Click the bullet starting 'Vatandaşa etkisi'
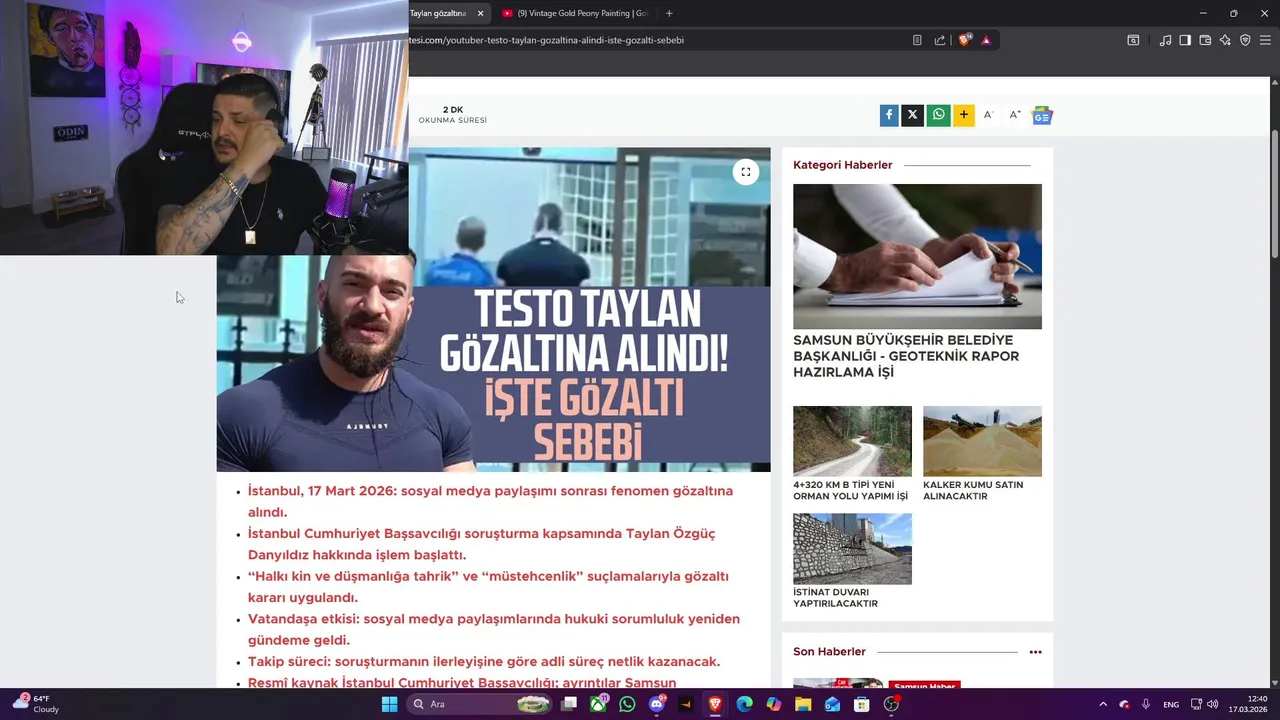The image size is (1280, 720). 494,629
